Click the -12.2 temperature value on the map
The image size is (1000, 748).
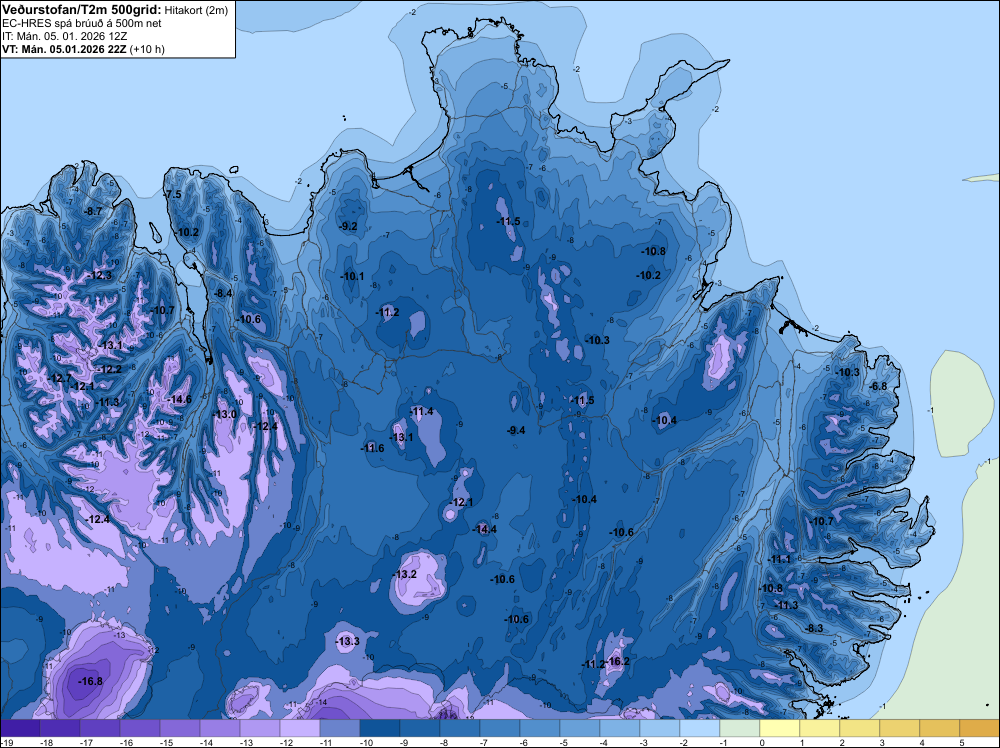point(110,369)
